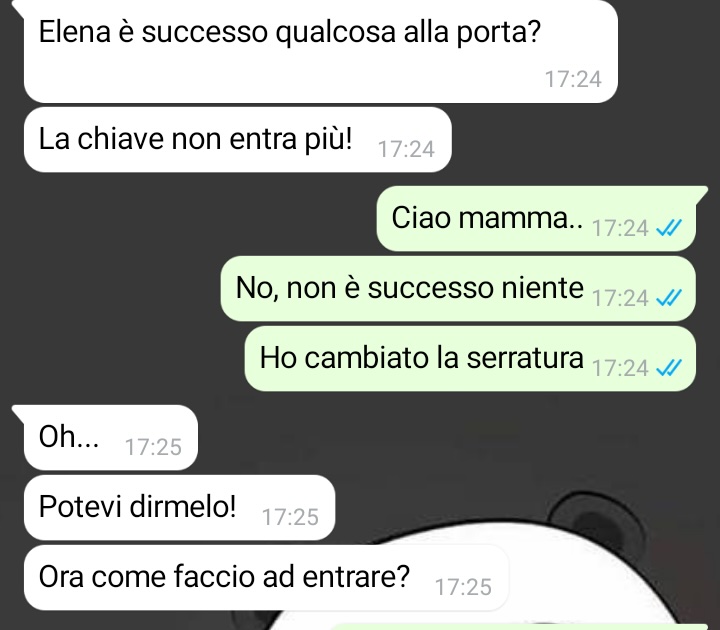Click 17:25 time on 'Ora come faccio ad entrare?'
720x630 pixels.
click(x=463, y=587)
